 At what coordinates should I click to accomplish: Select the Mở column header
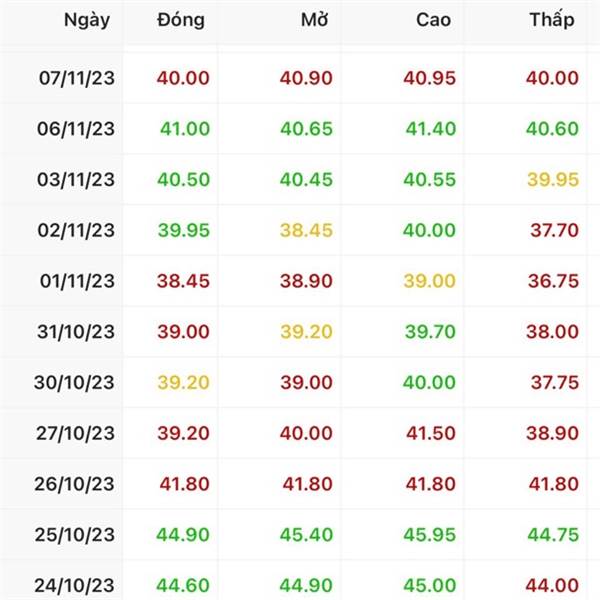coord(315,20)
